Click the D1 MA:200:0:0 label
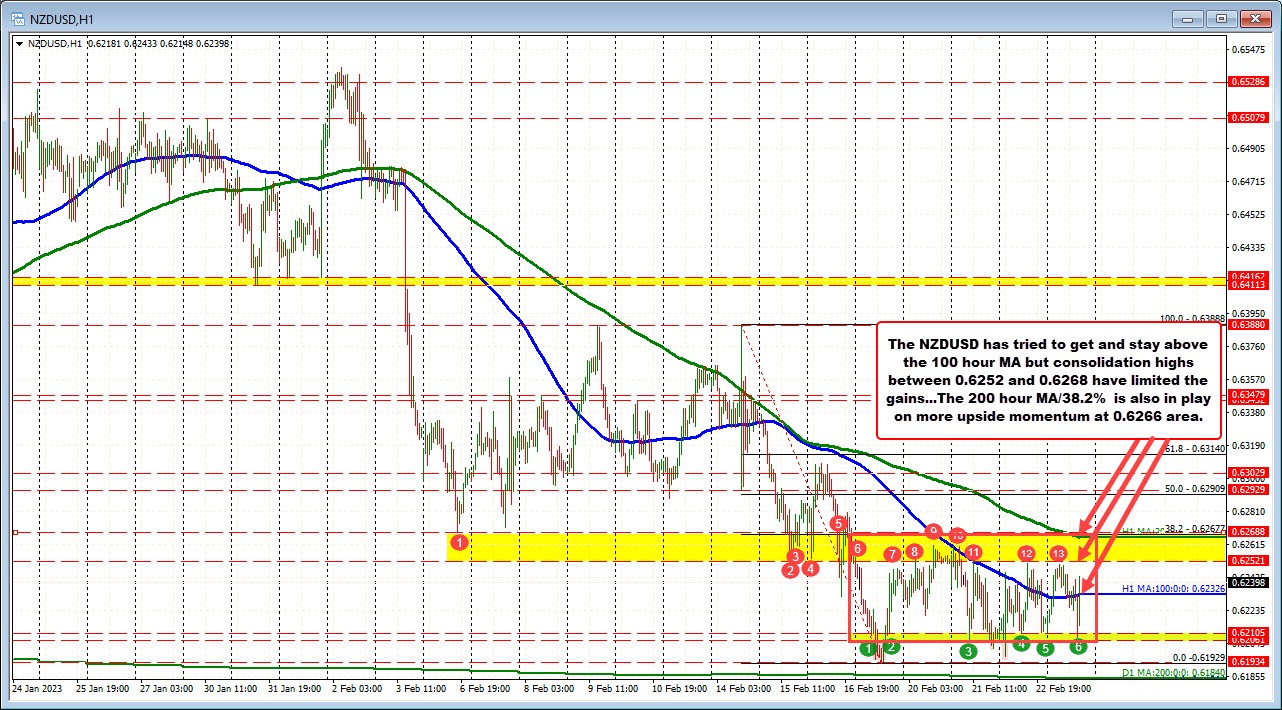 coord(1173,674)
